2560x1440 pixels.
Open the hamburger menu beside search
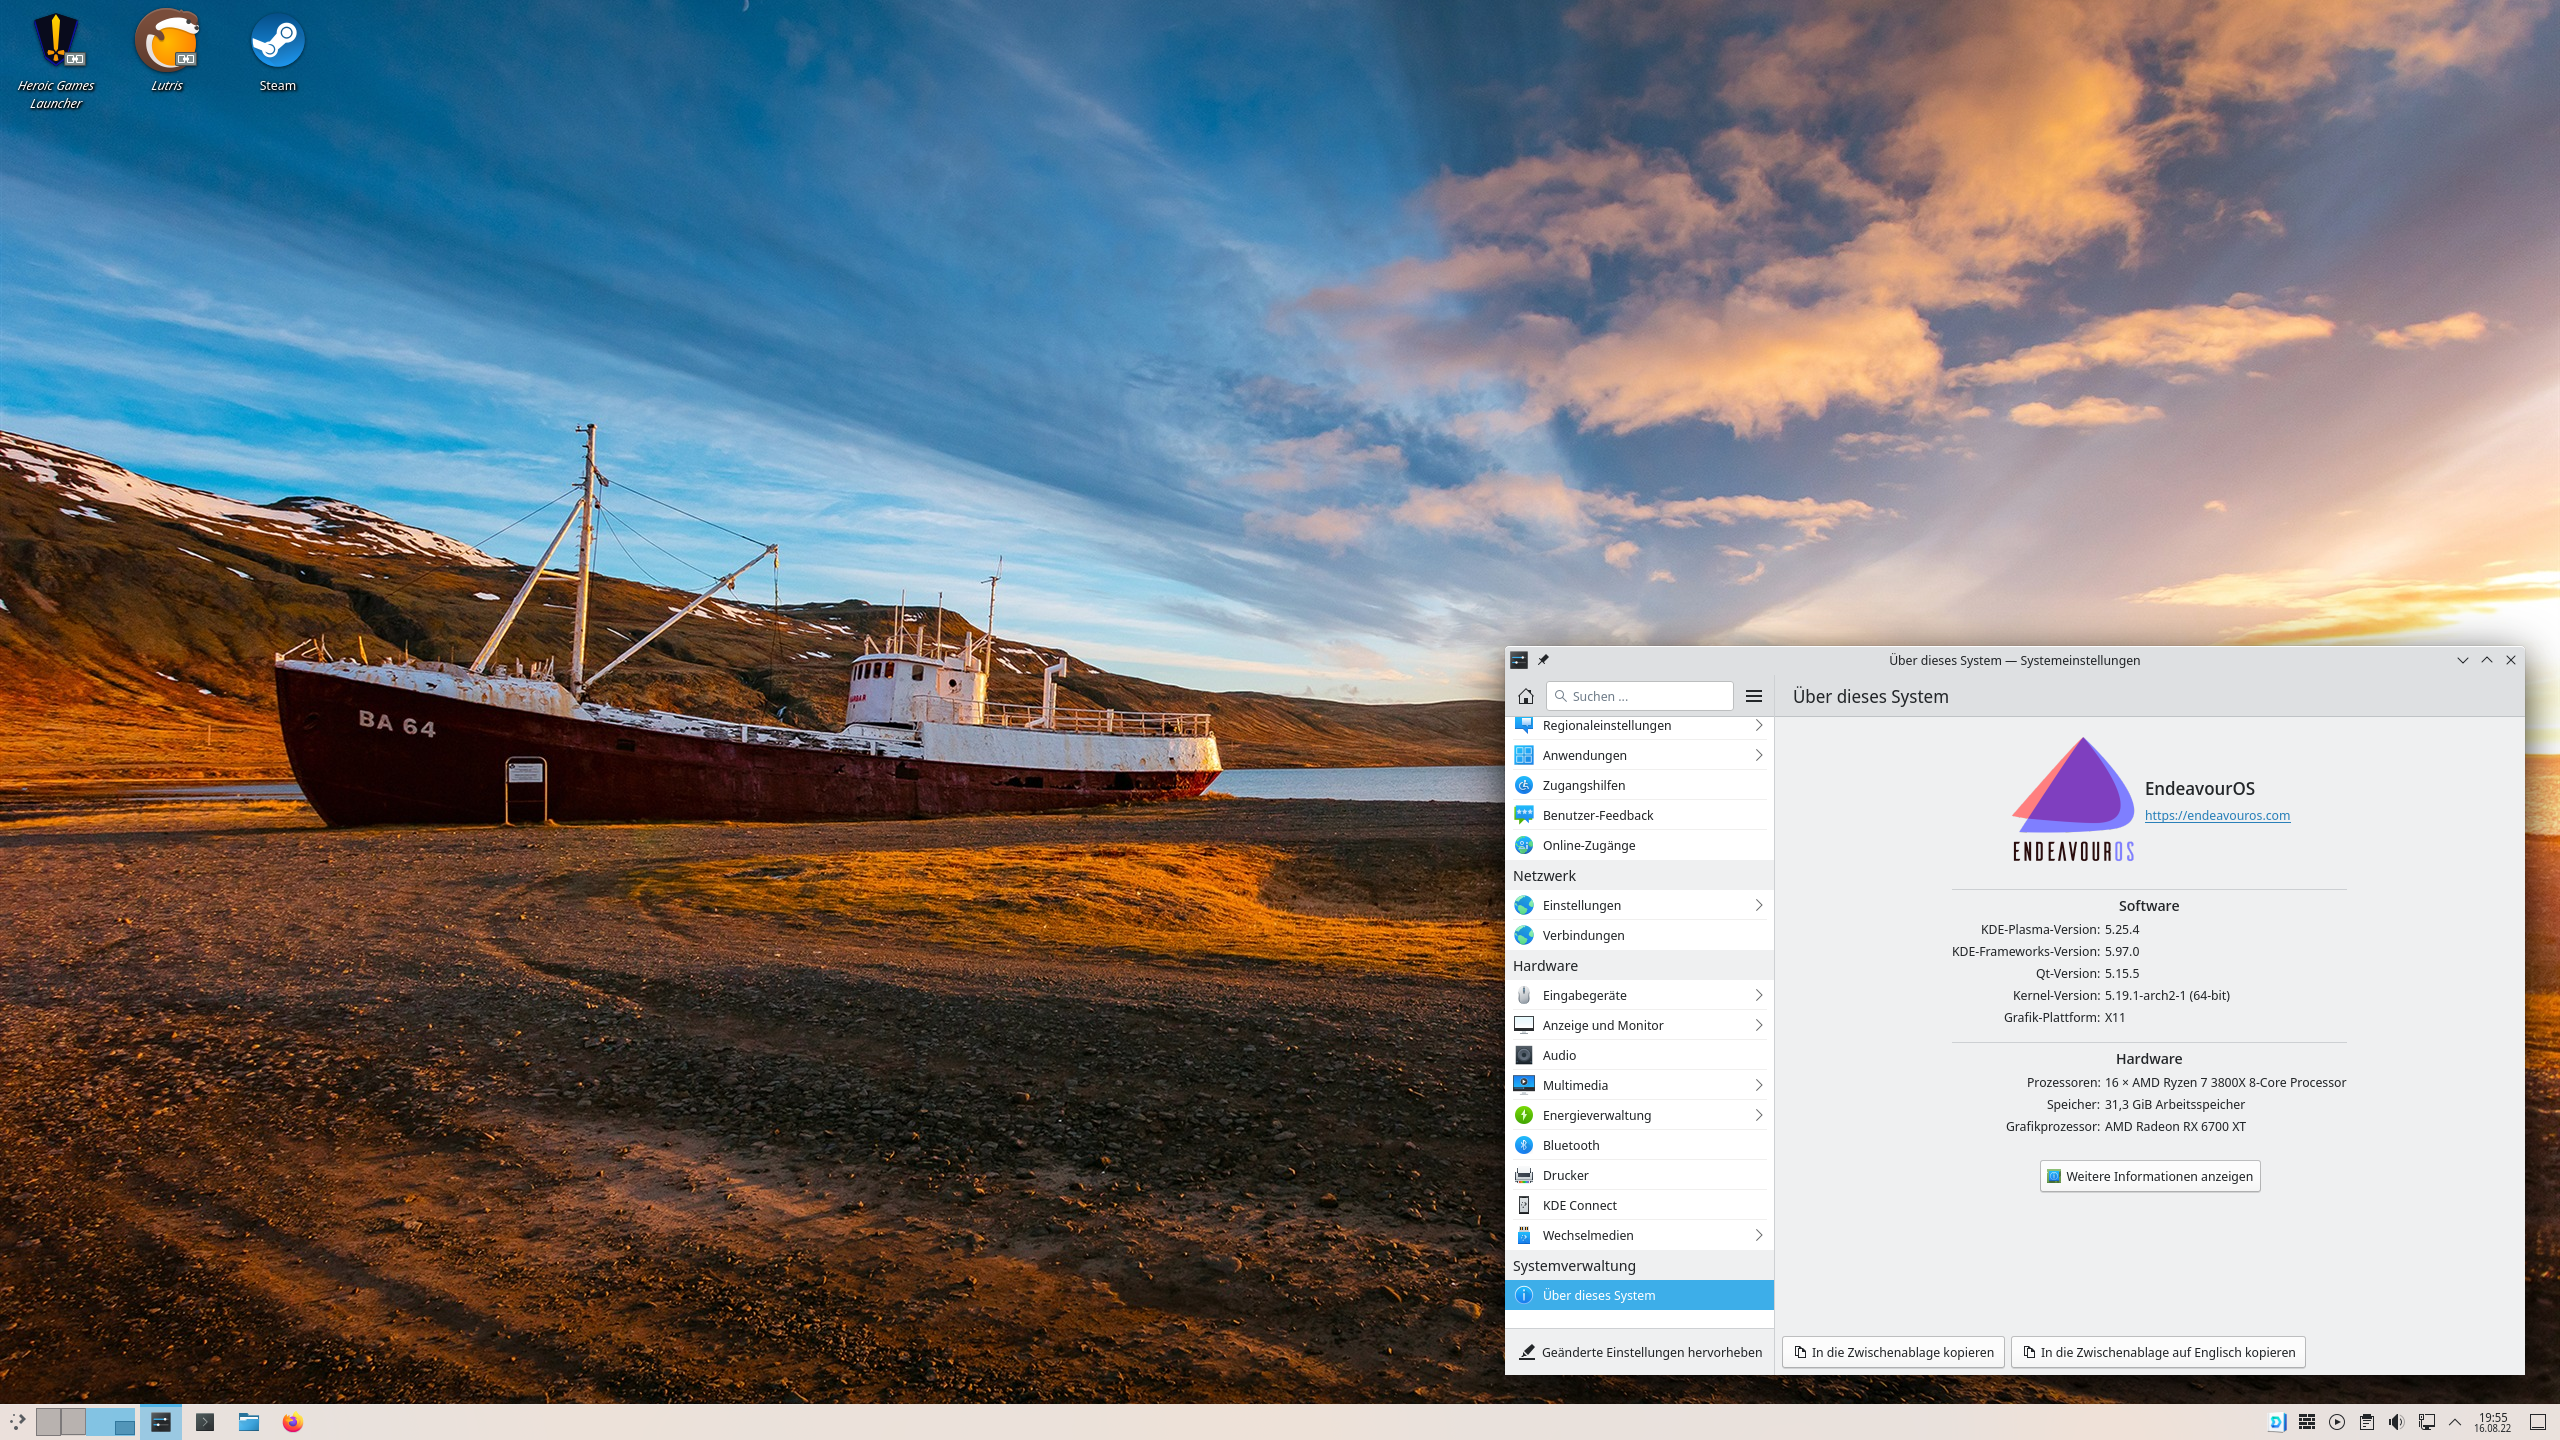point(1753,696)
